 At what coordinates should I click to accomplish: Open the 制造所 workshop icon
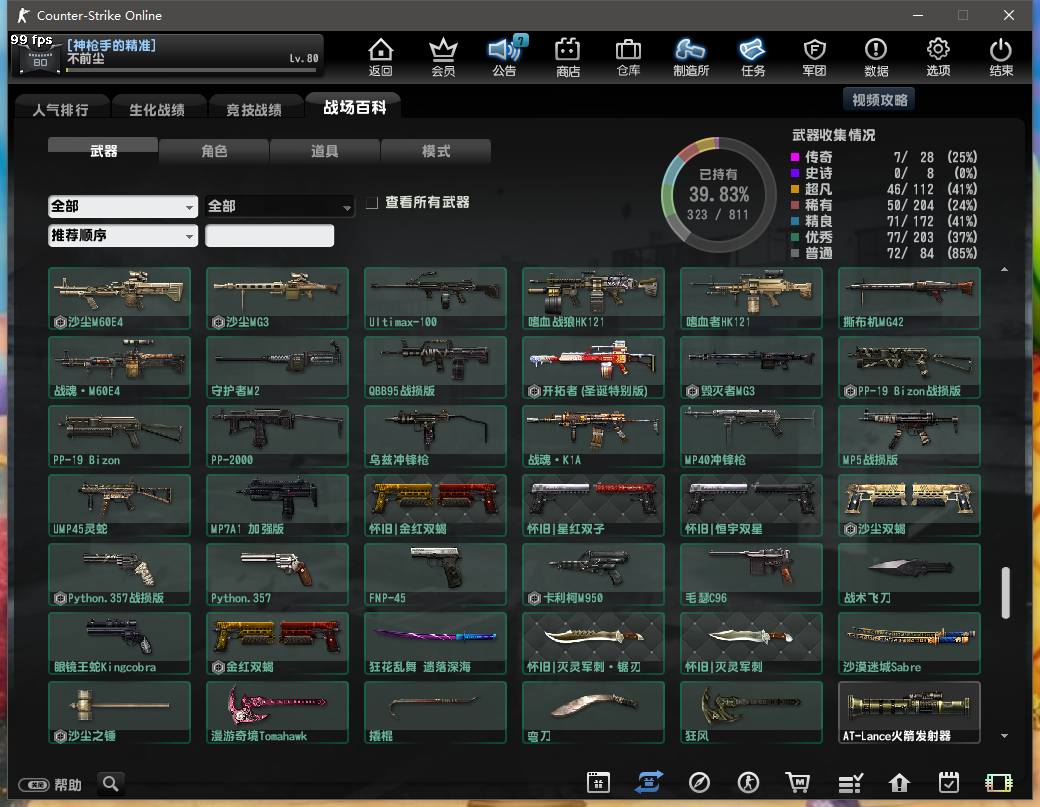click(x=690, y=57)
